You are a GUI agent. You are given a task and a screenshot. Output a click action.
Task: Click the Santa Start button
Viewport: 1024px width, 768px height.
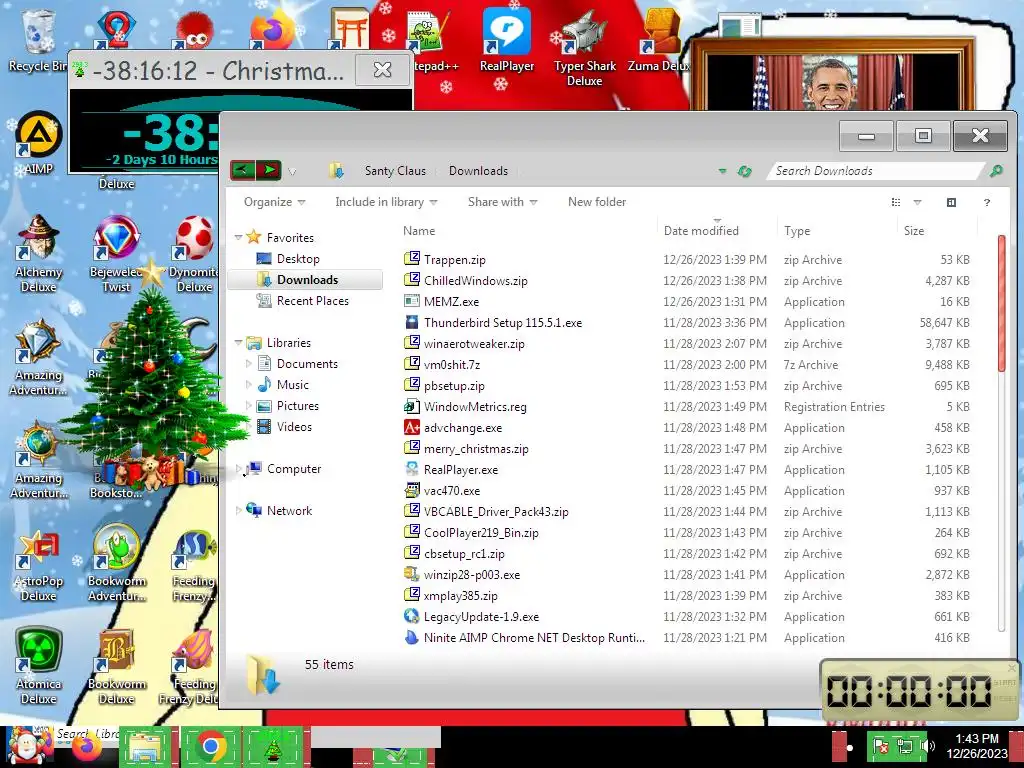coord(26,746)
